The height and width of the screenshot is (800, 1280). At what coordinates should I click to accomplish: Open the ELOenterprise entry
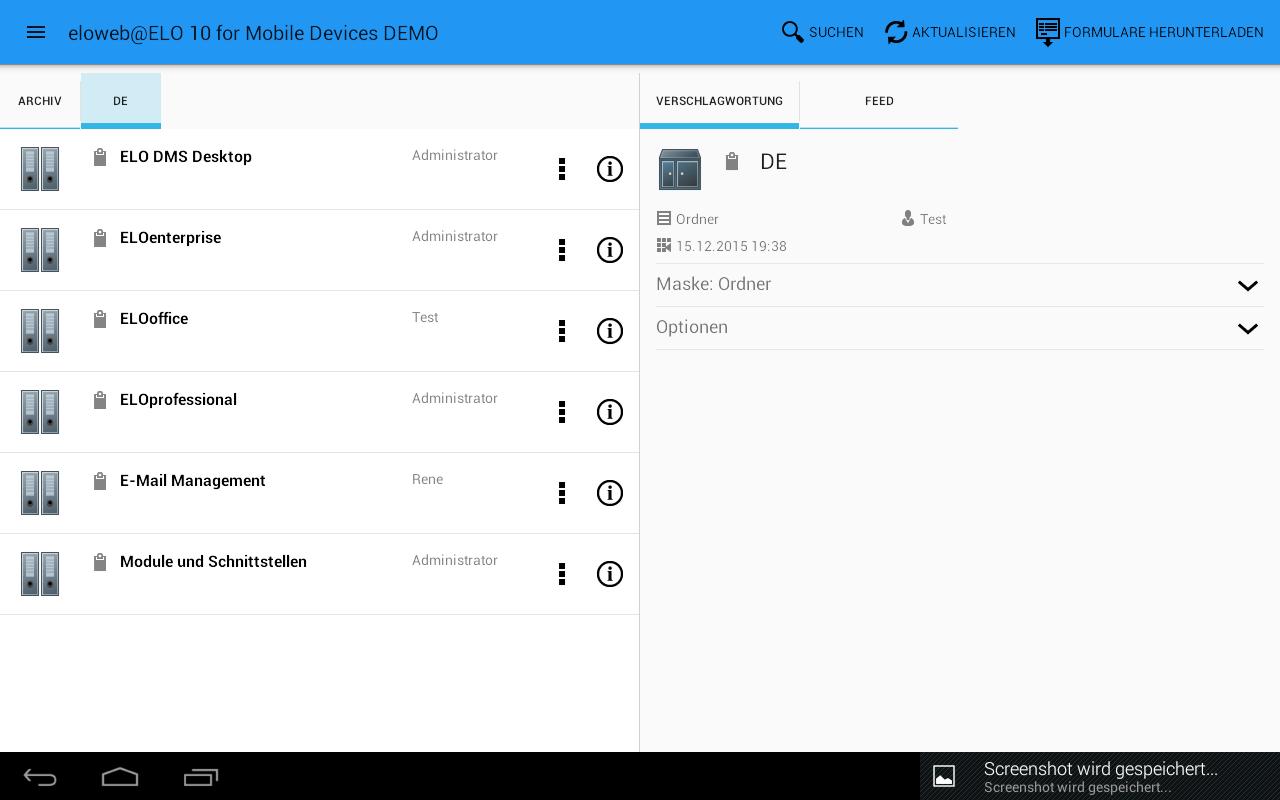click(x=319, y=250)
